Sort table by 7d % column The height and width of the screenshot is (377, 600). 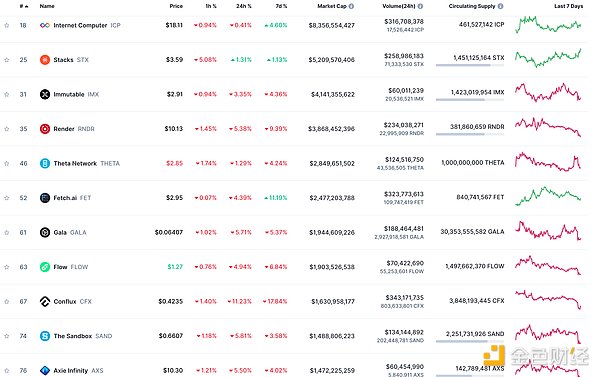(x=281, y=6)
